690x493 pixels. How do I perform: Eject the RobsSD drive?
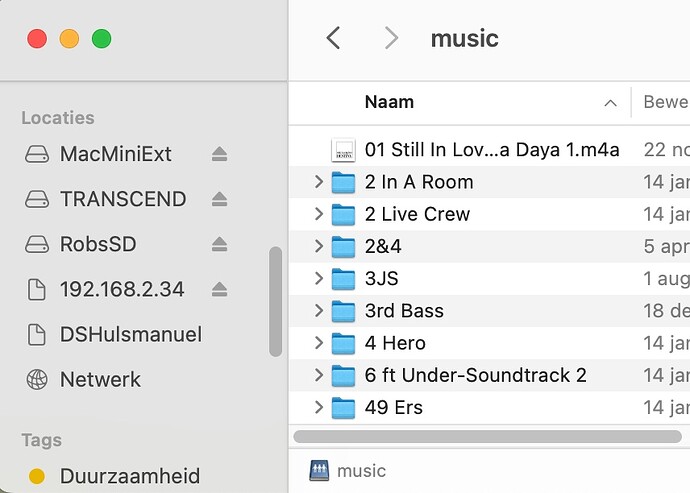[x=219, y=244]
